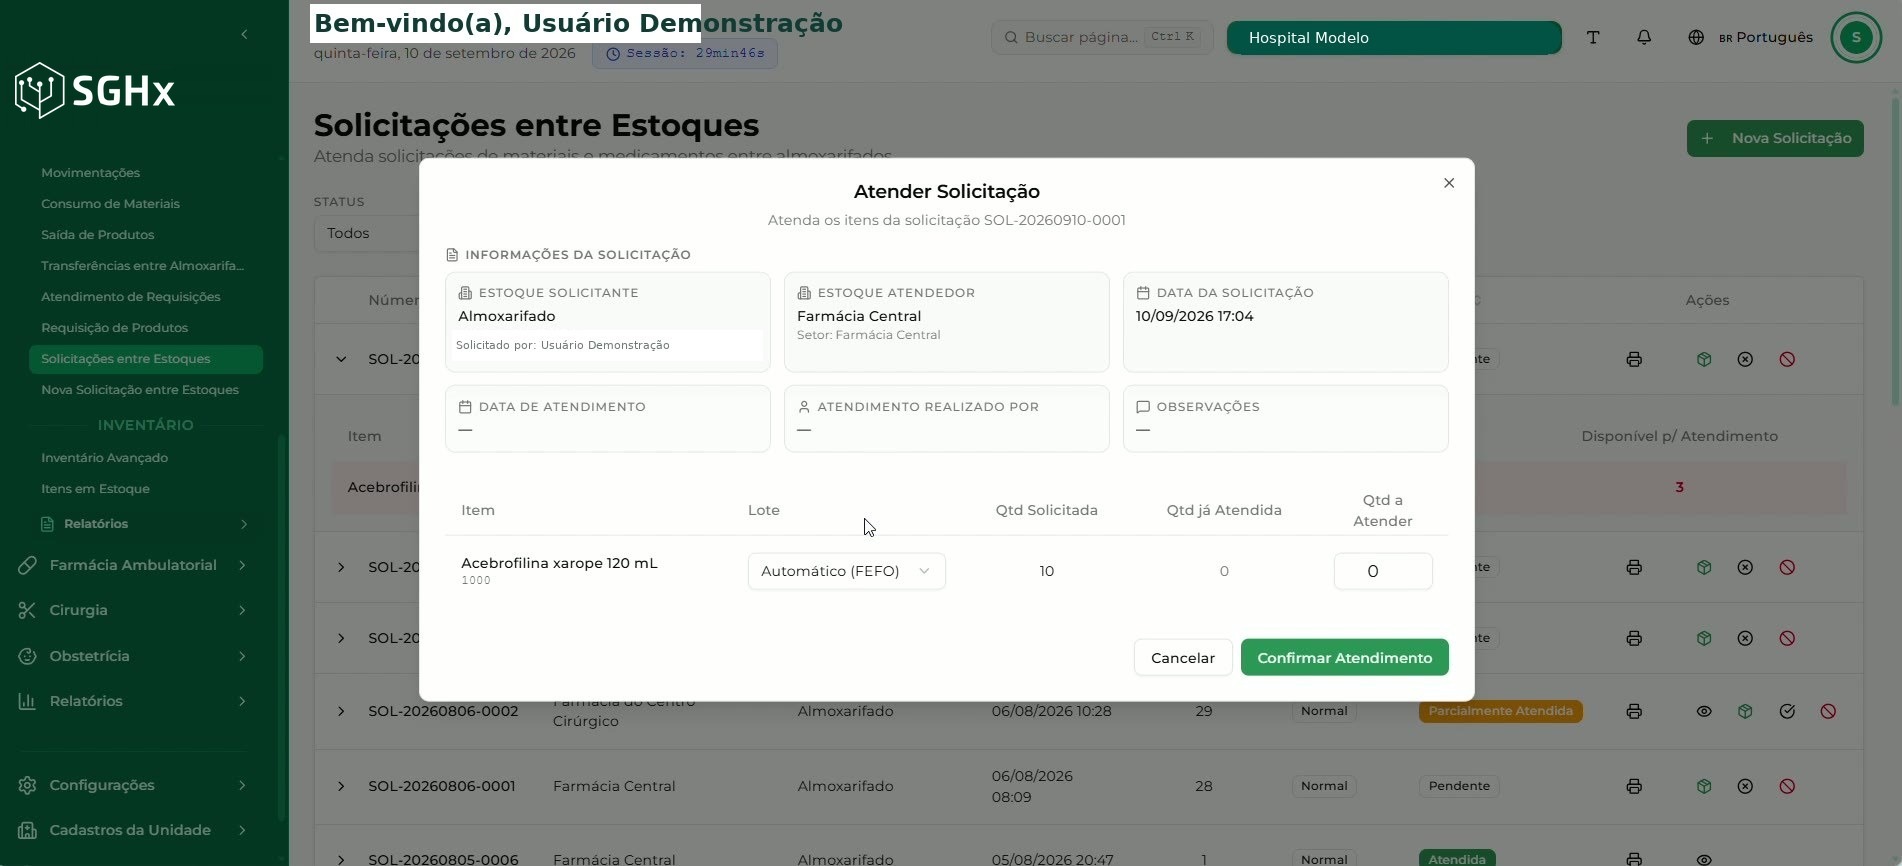Print request SOL-20260806-0001
The width and height of the screenshot is (1902, 866).
point(1634,787)
